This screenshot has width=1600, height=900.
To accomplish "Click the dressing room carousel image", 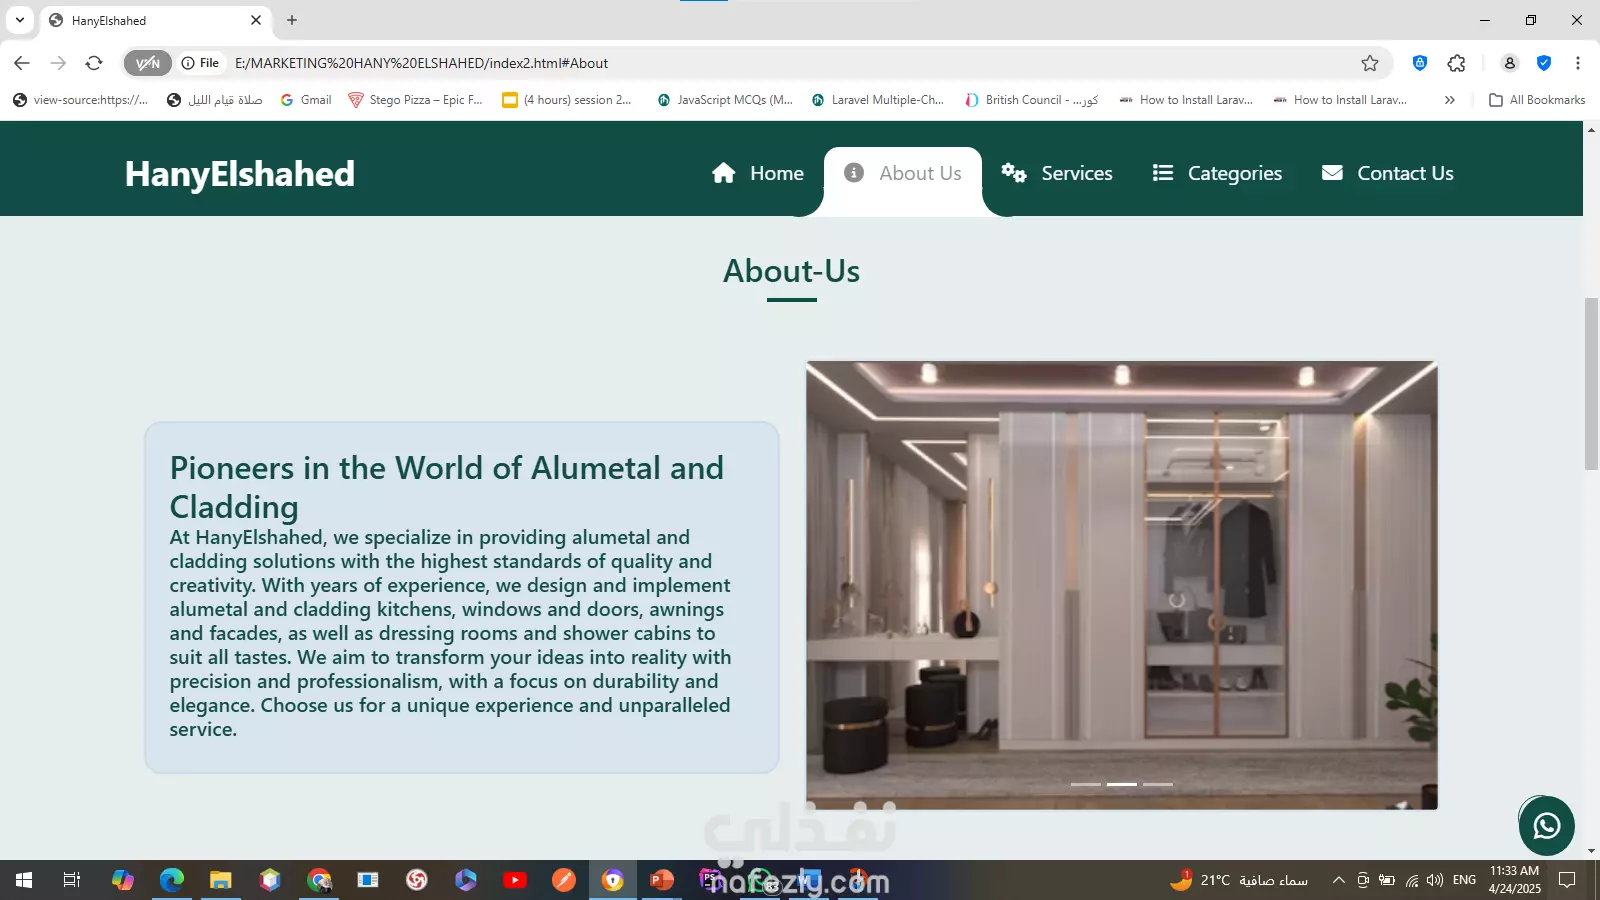I will pyautogui.click(x=1122, y=585).
